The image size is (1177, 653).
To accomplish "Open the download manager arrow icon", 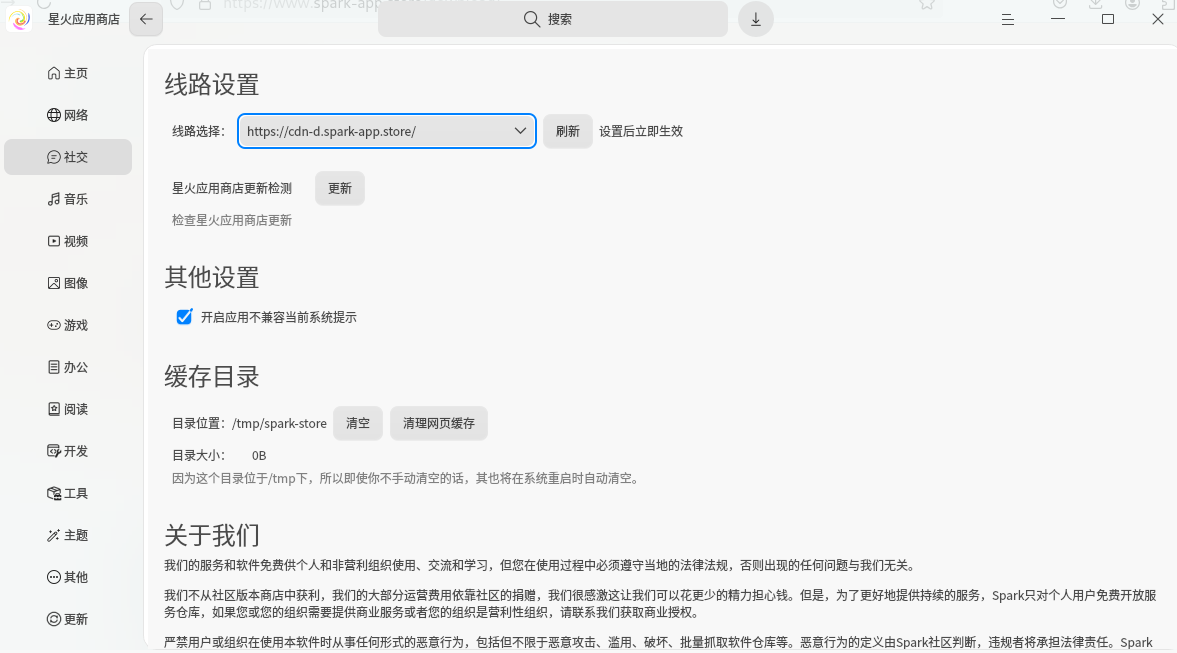I will (755, 19).
